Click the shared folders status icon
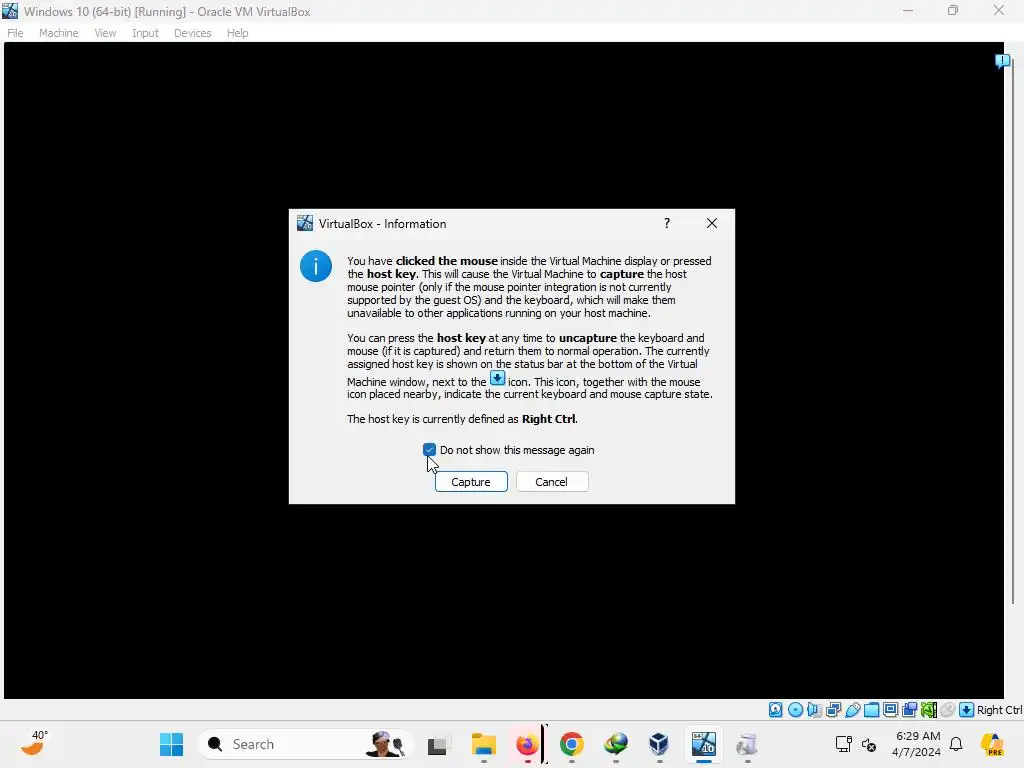Viewport: 1024px width, 768px height. point(871,710)
